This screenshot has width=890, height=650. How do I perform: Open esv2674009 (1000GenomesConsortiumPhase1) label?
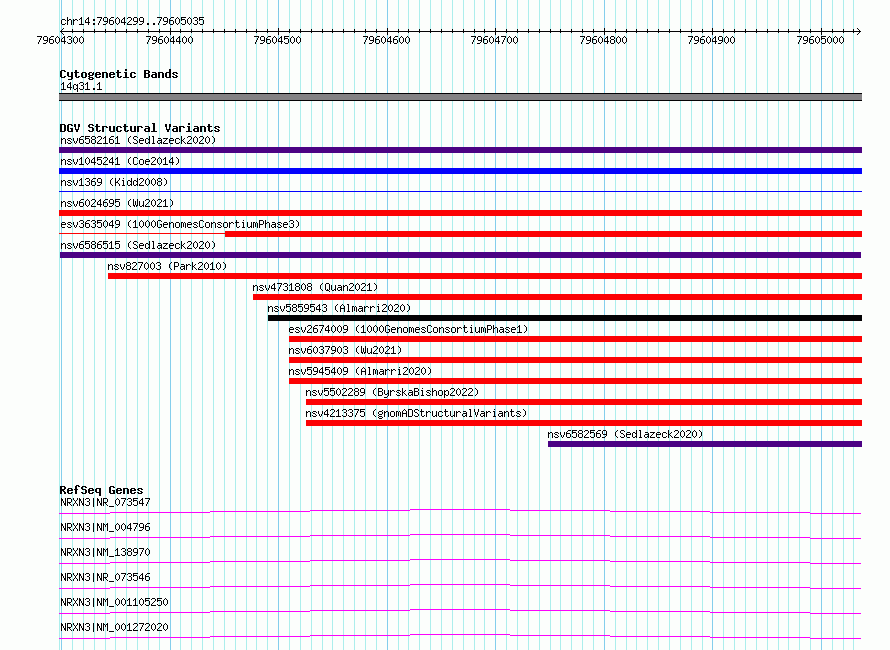[x=408, y=329]
